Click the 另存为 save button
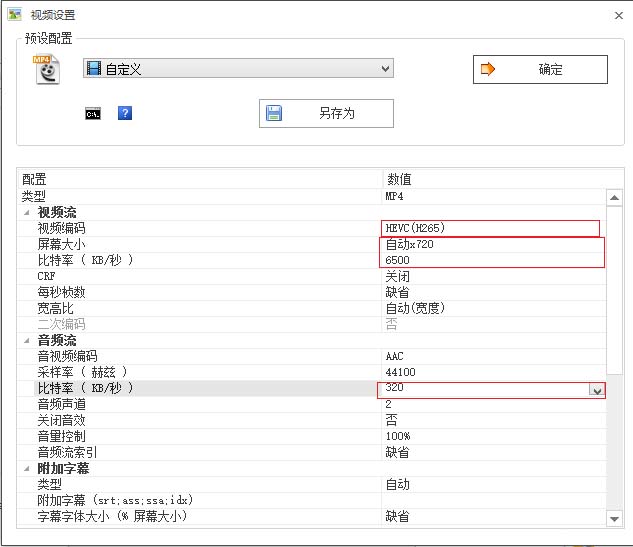 coord(326,113)
